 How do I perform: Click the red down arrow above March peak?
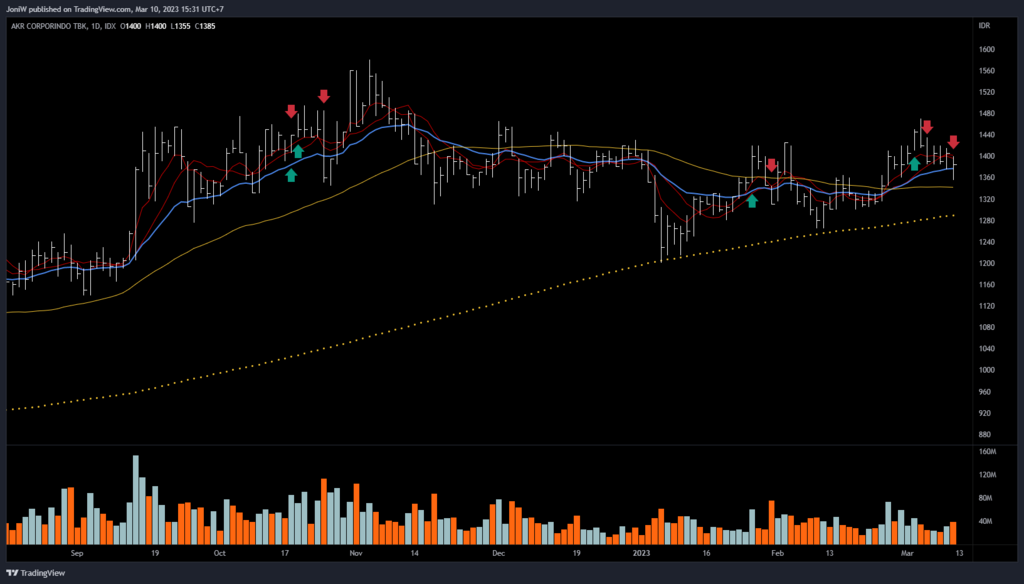pos(927,127)
